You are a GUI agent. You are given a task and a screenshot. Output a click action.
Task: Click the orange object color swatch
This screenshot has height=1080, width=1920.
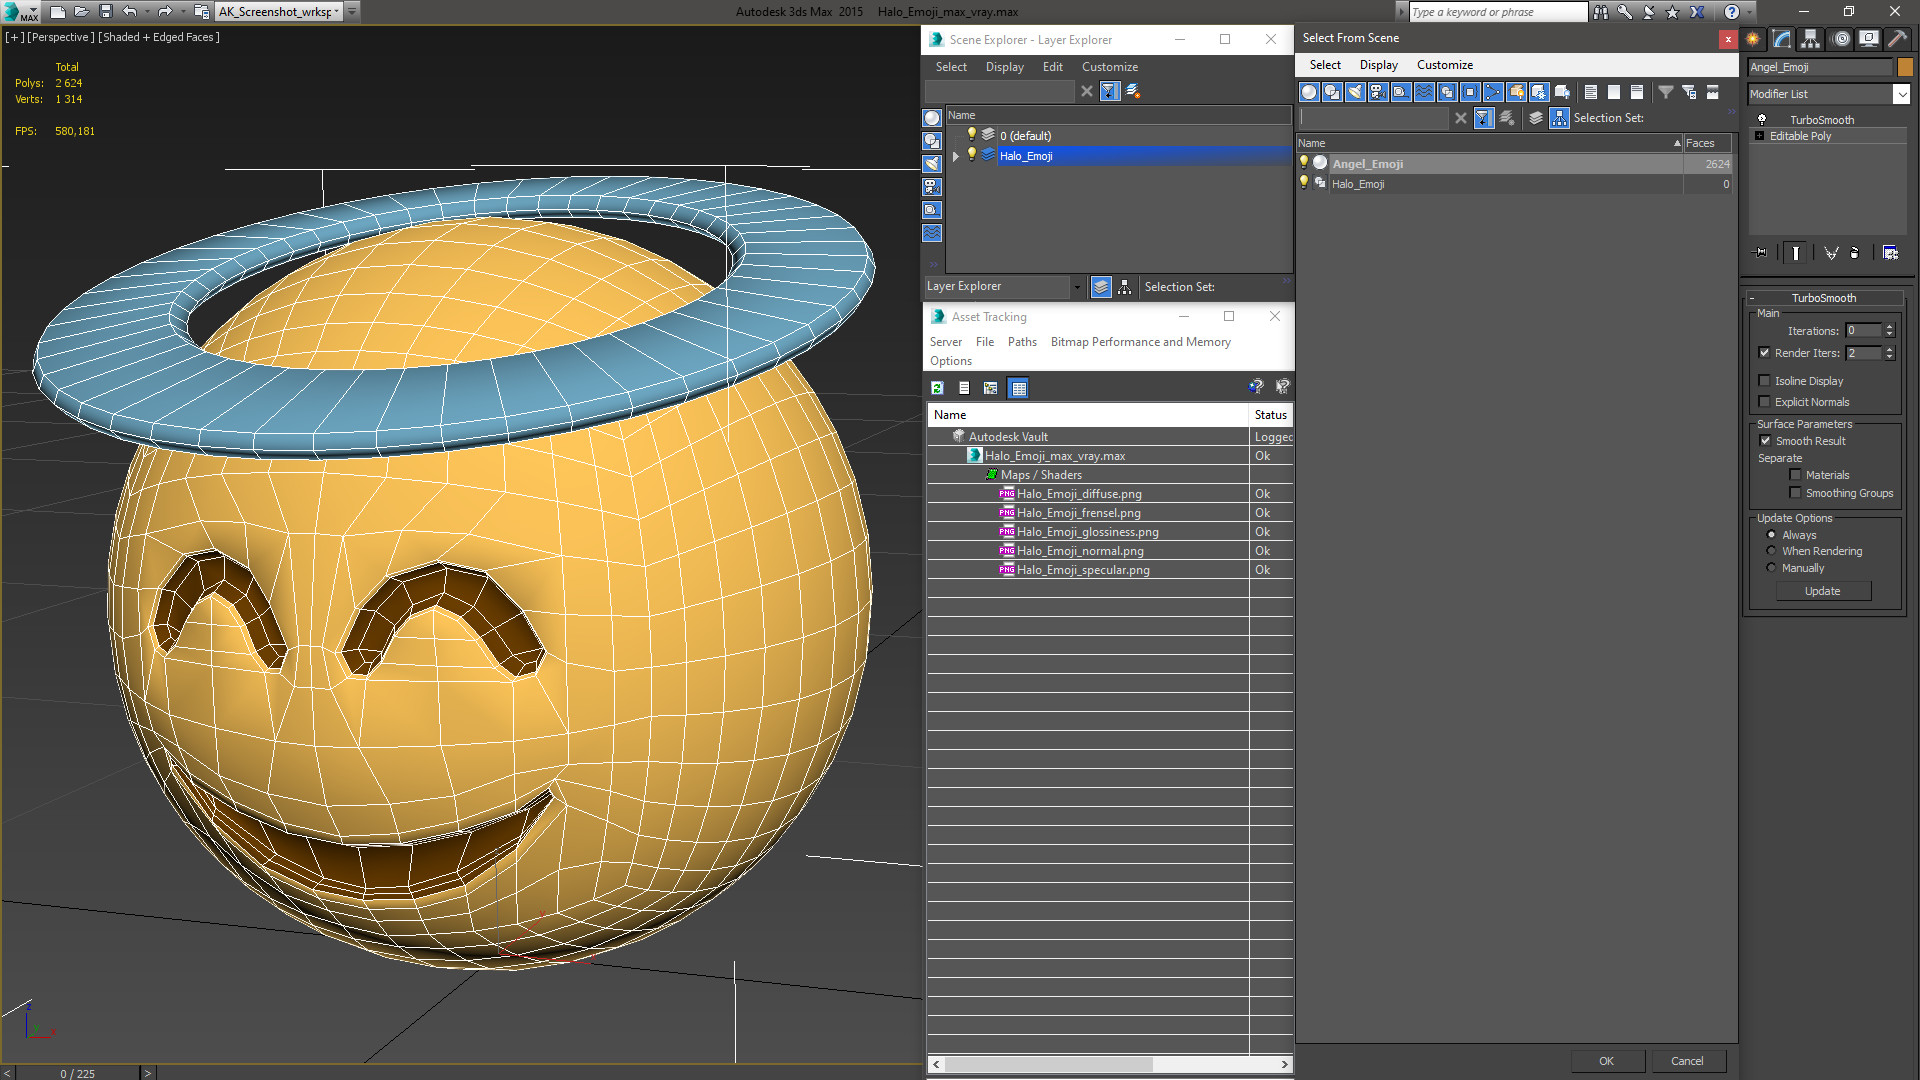click(1905, 67)
